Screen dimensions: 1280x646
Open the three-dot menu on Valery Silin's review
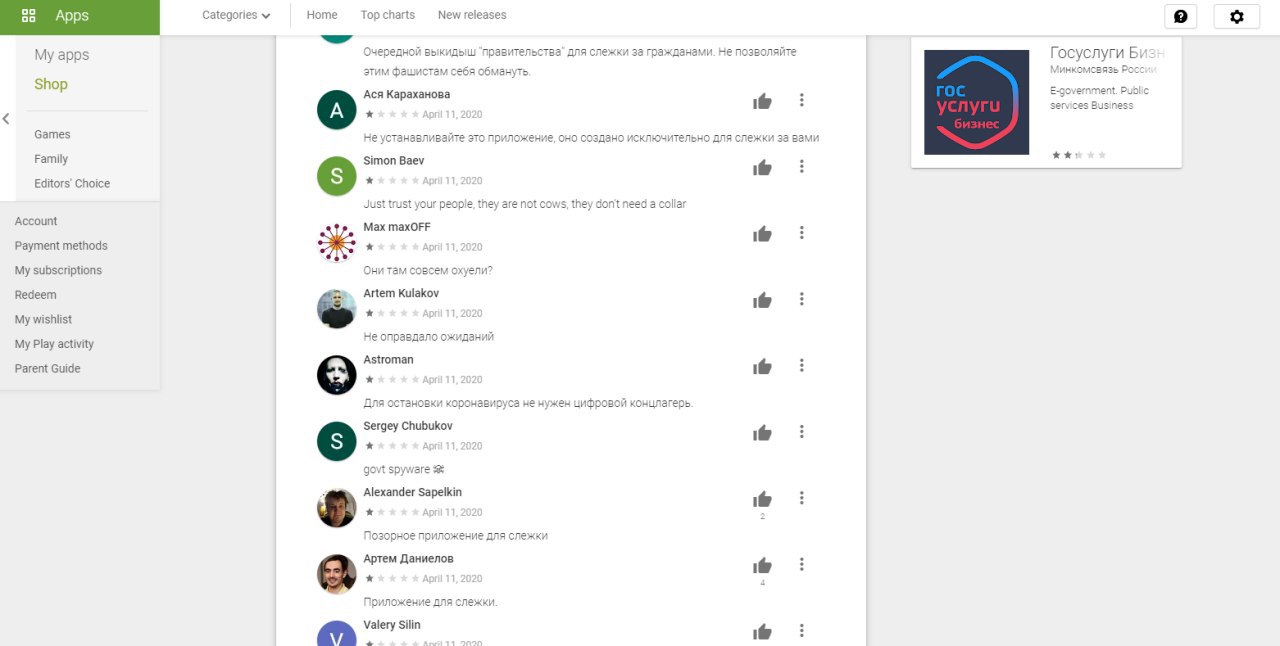tap(801, 631)
